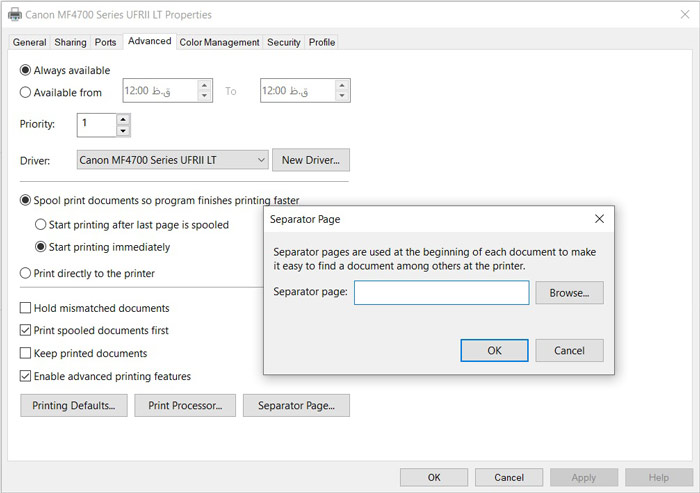Click the printer icon in the title bar
Viewport: 700px width, 493px height.
15,14
